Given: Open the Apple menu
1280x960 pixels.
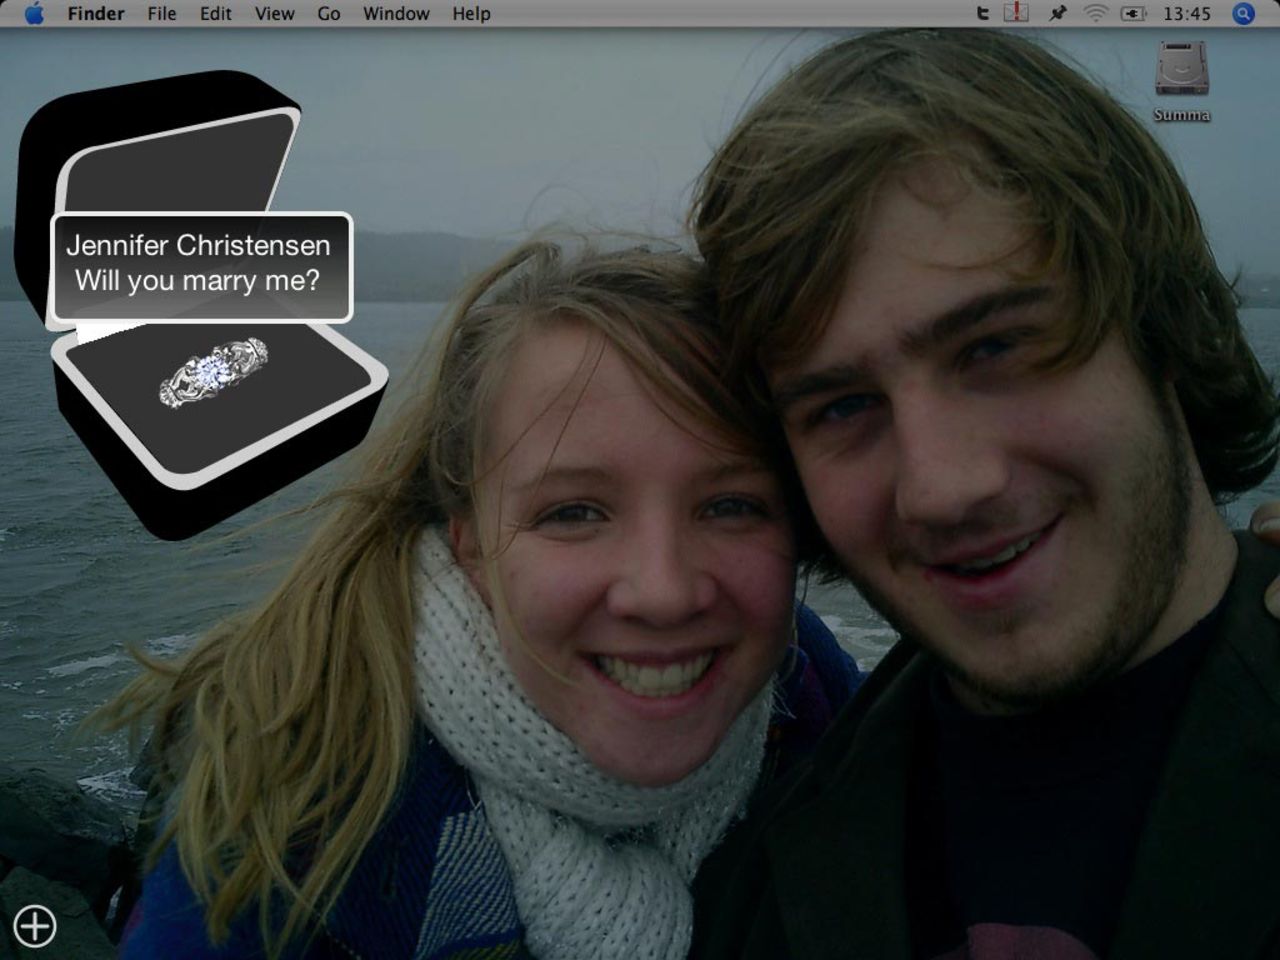Looking at the screenshot, I should [x=35, y=13].
